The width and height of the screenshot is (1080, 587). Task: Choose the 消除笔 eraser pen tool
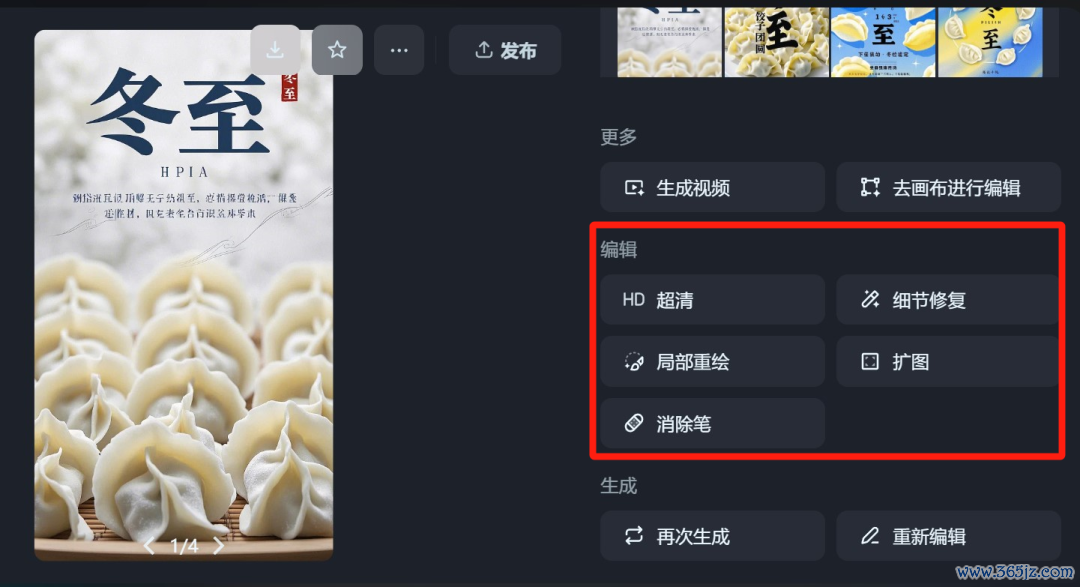click(712, 424)
